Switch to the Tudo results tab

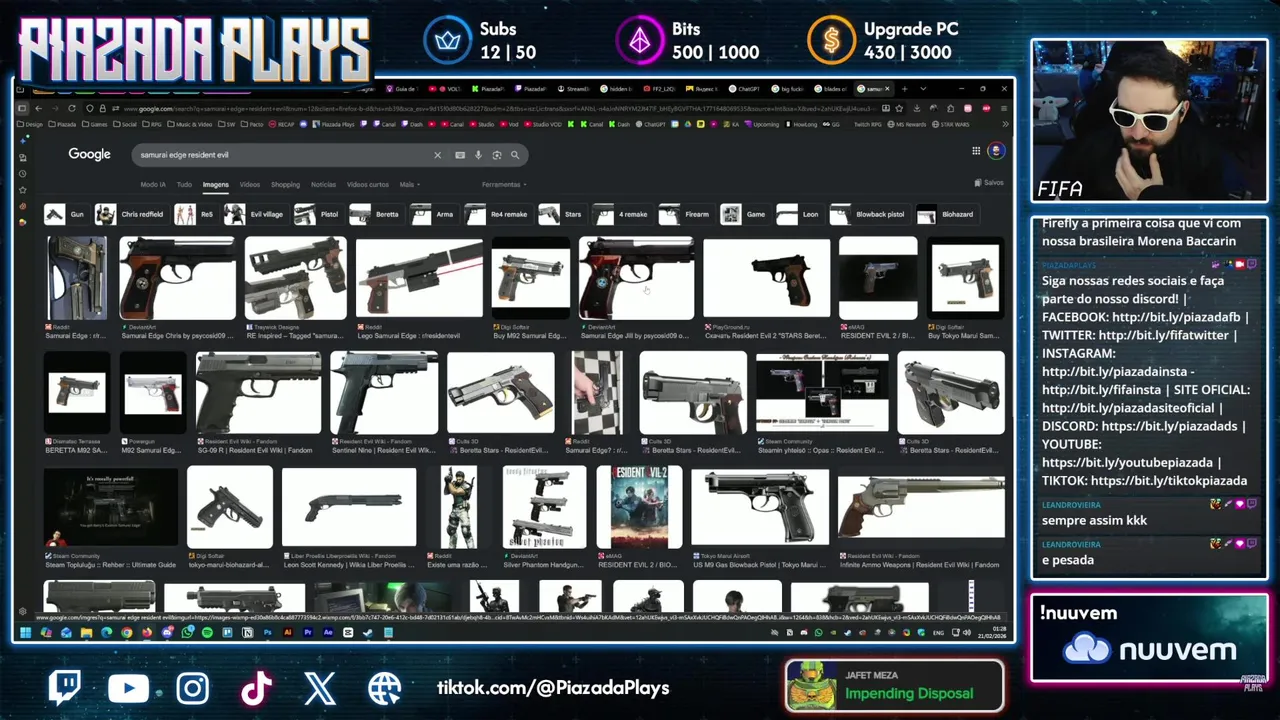pyautogui.click(x=184, y=185)
